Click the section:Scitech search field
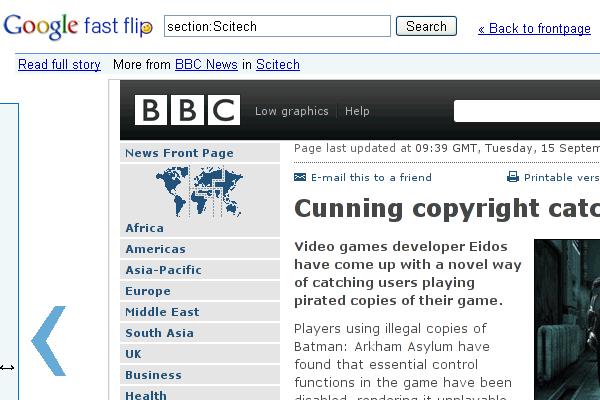The width and height of the screenshot is (600, 400). point(277,26)
